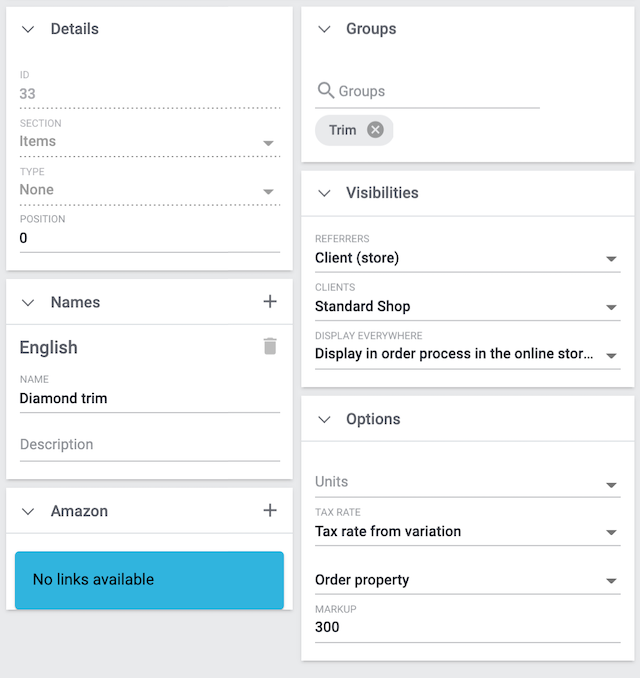Collapse the Options panel
The height and width of the screenshot is (678, 640).
pos(324,419)
